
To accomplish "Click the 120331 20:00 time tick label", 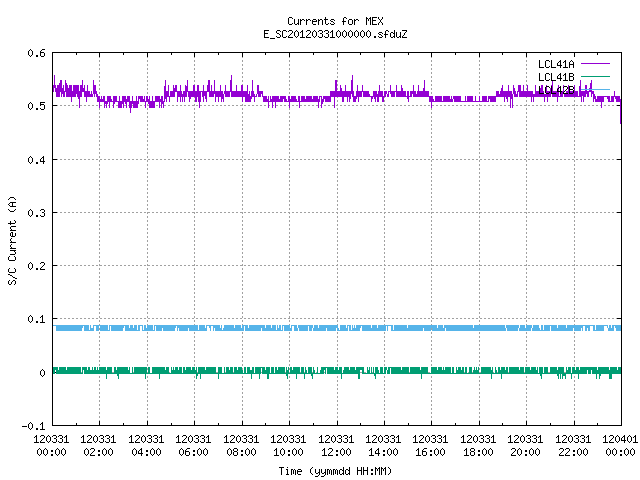I will pyautogui.click(x=525, y=446).
